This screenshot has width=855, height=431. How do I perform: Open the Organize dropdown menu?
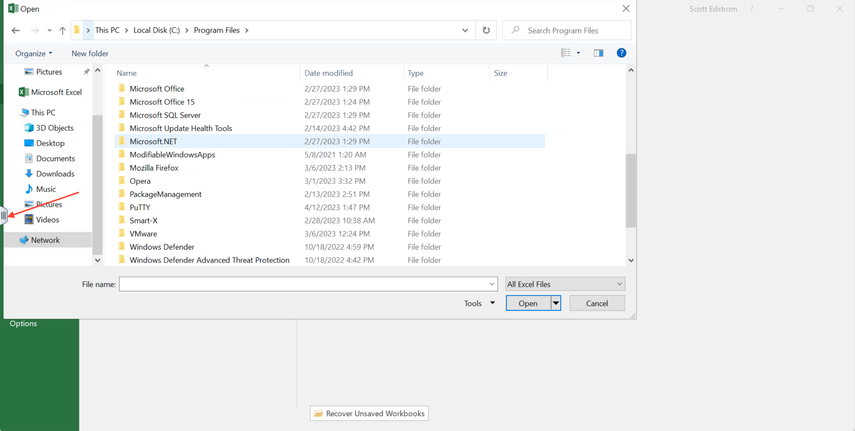tap(34, 53)
